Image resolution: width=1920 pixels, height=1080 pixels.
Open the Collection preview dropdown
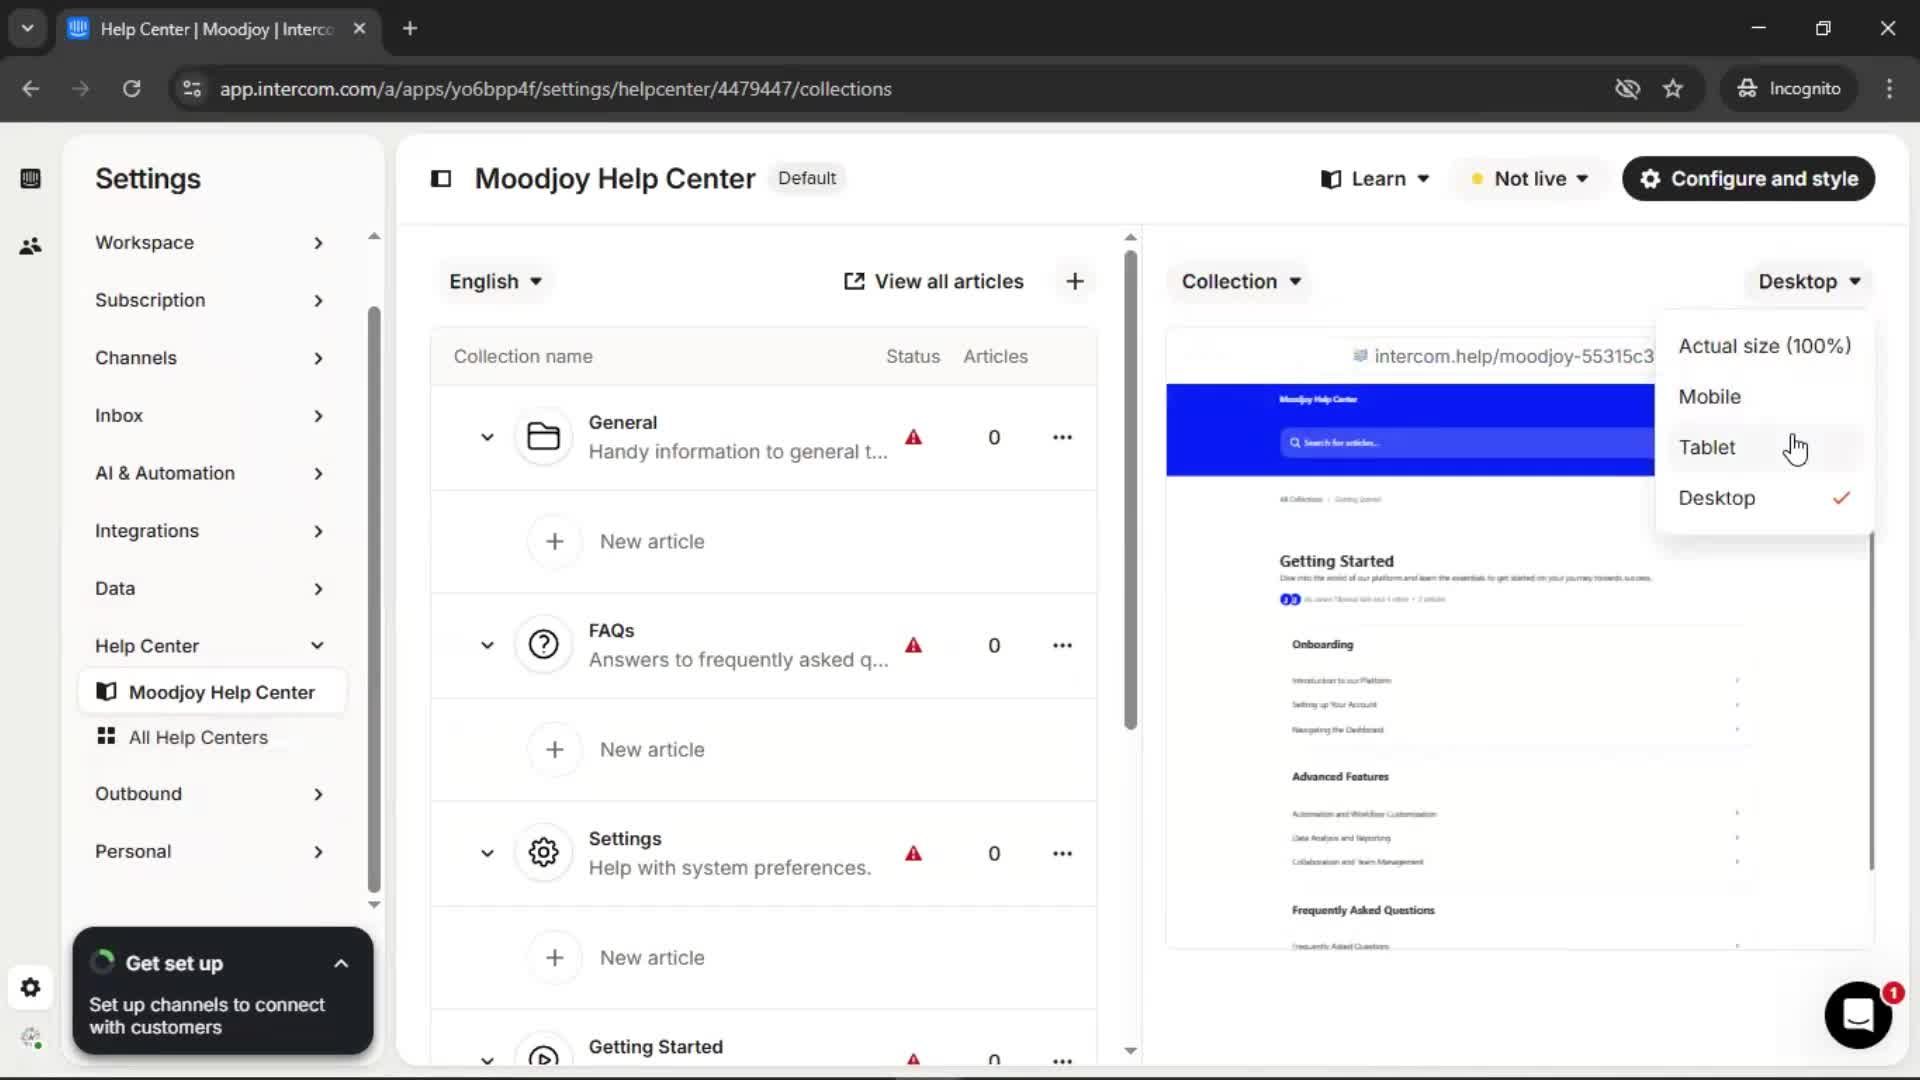click(x=1241, y=282)
